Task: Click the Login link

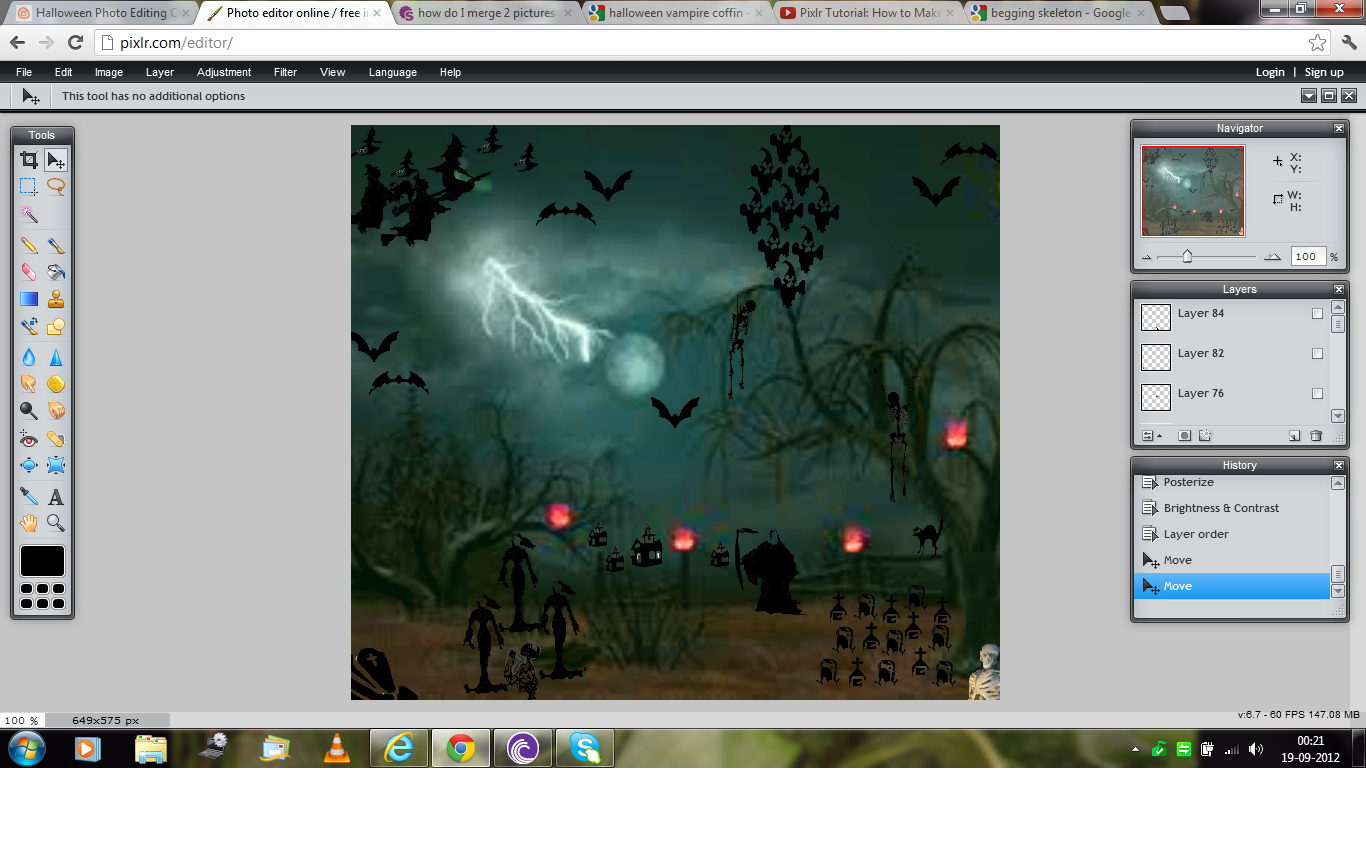Action: pos(1270,72)
